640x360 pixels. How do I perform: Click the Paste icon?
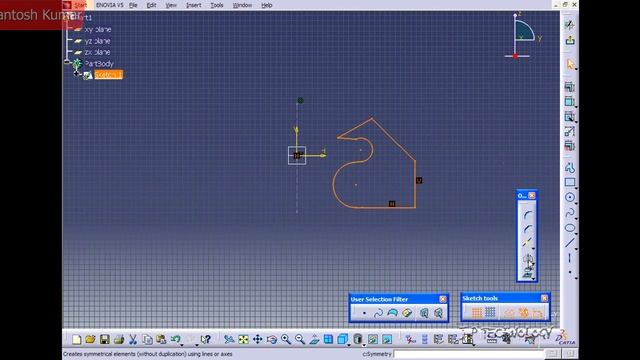[161, 340]
